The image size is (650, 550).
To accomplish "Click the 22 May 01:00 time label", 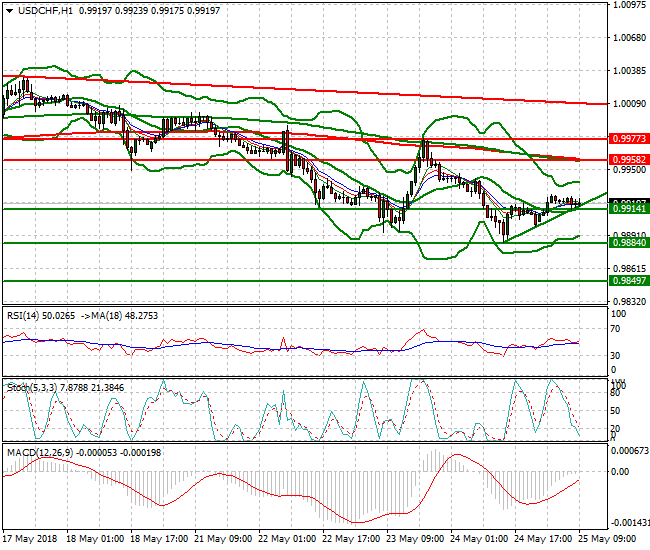I will (x=287, y=539).
